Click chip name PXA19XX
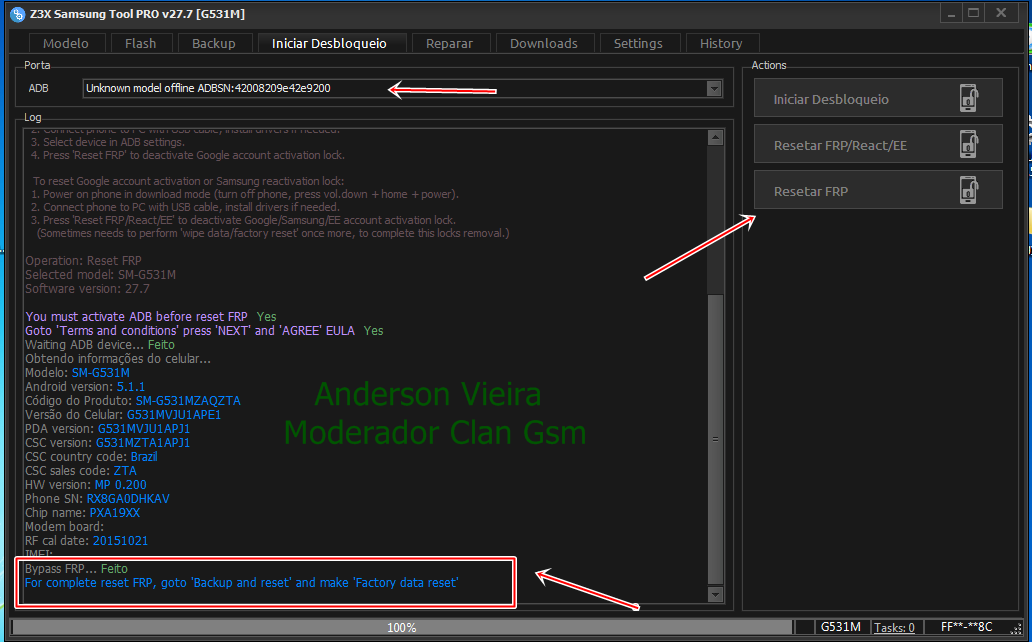This screenshot has height=642, width=1032. coord(115,512)
